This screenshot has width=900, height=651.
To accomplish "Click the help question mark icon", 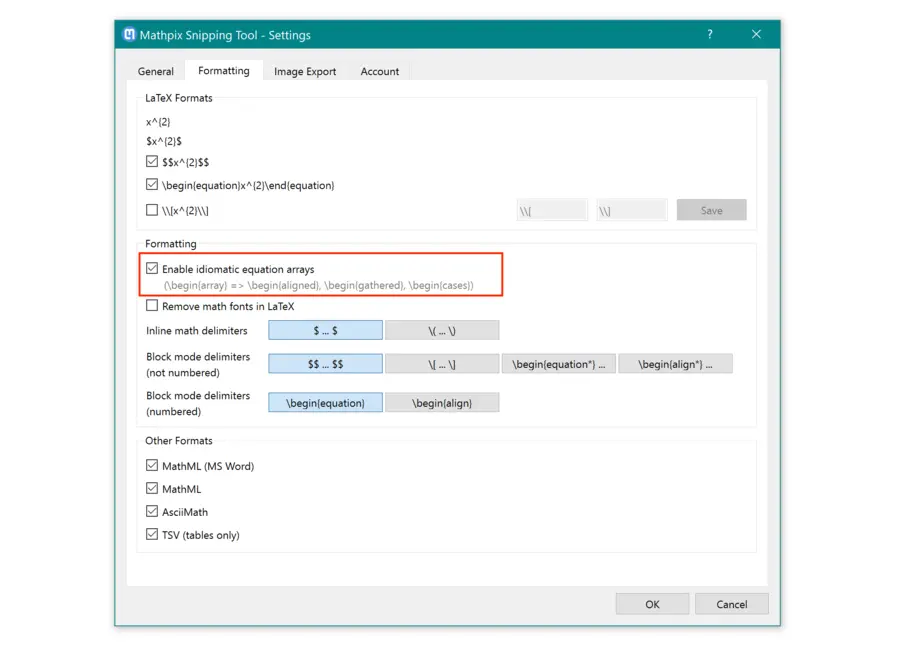I will coord(710,34).
